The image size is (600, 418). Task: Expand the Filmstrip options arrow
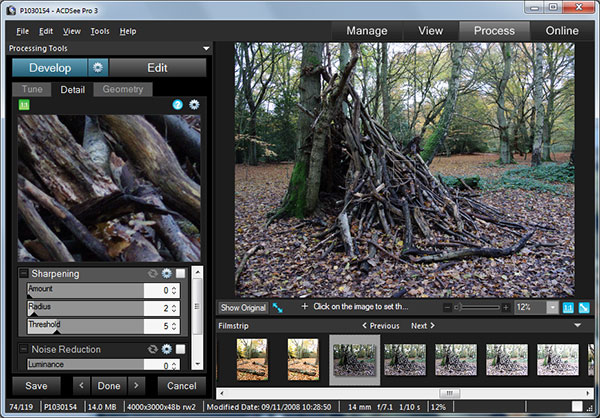coord(578,325)
